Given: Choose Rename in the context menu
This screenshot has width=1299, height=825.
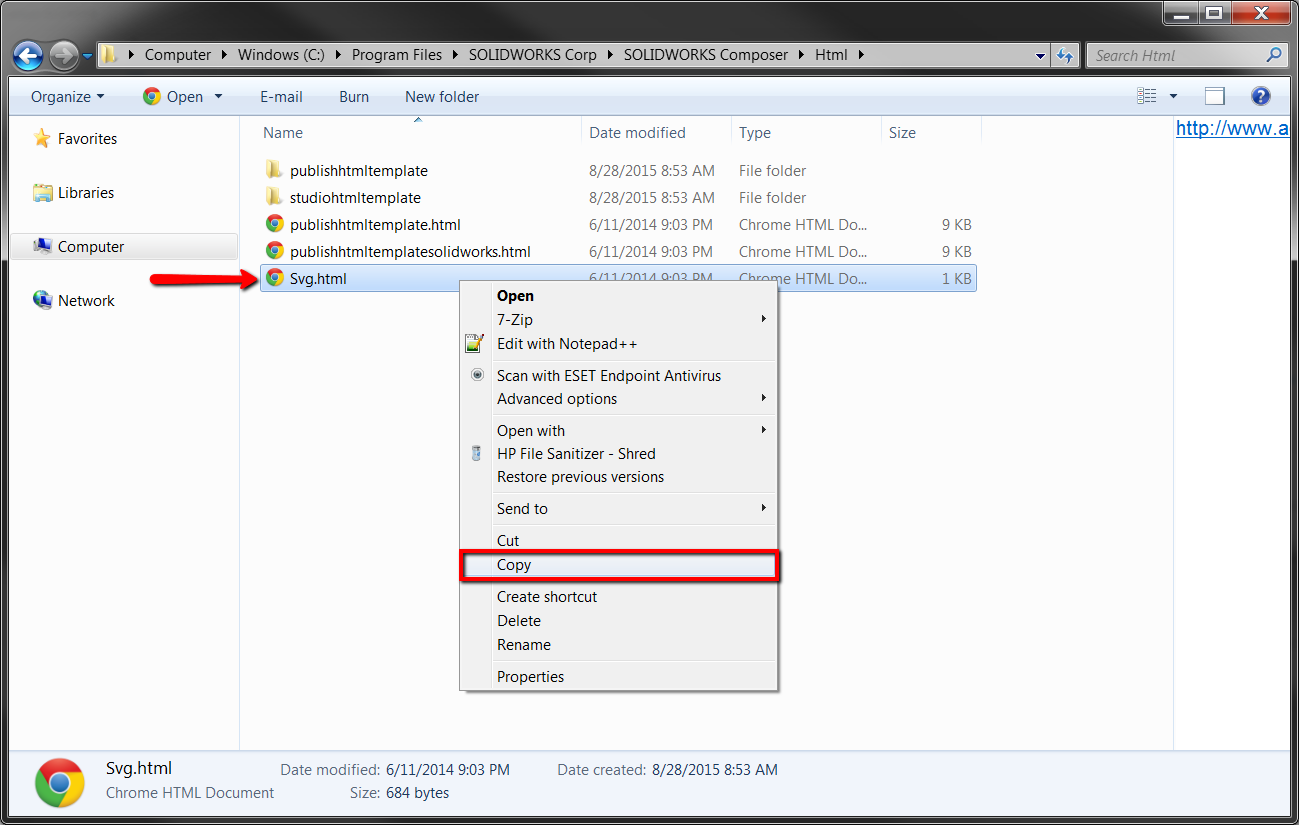Looking at the screenshot, I should pyautogui.click(x=618, y=645).
